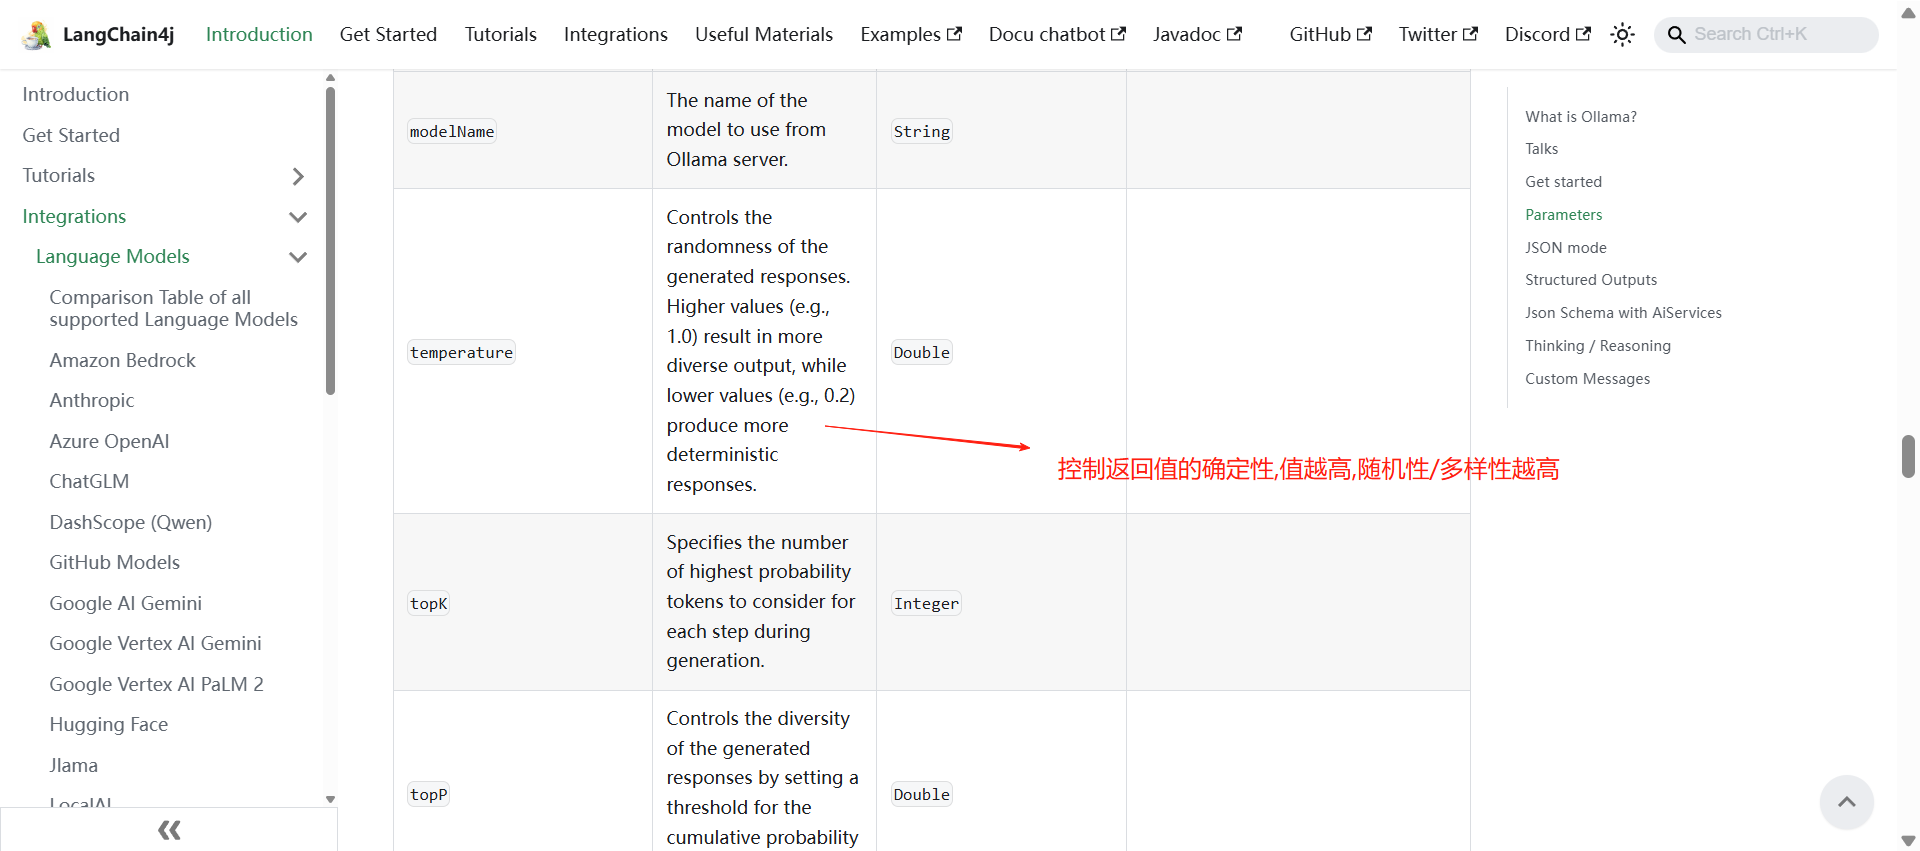Click the modelName parameter code cell
This screenshot has width=1920, height=851.
coord(452,132)
